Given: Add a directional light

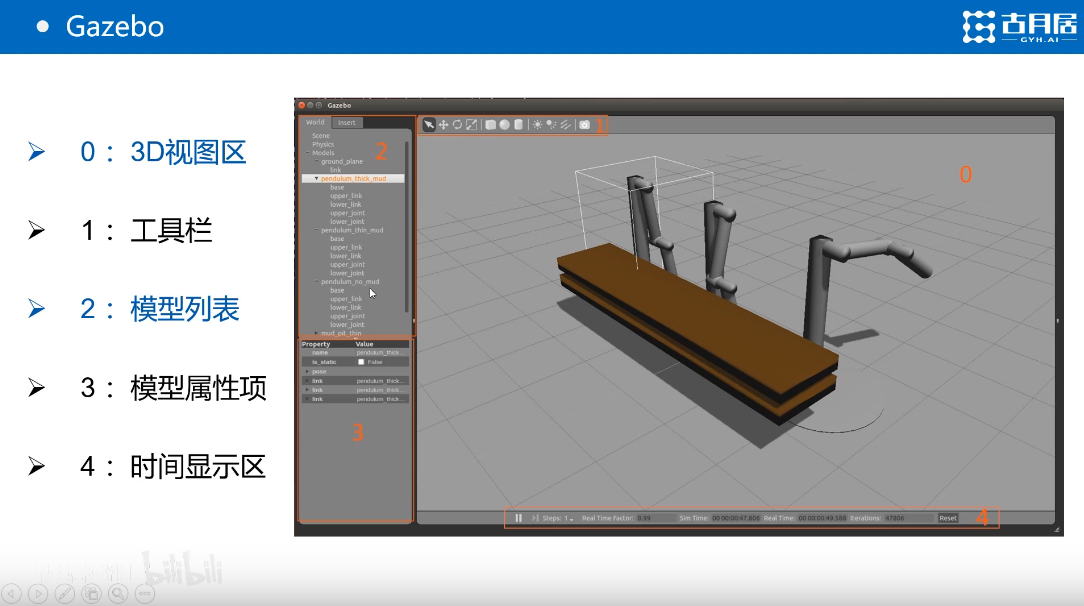Looking at the screenshot, I should click(x=566, y=124).
